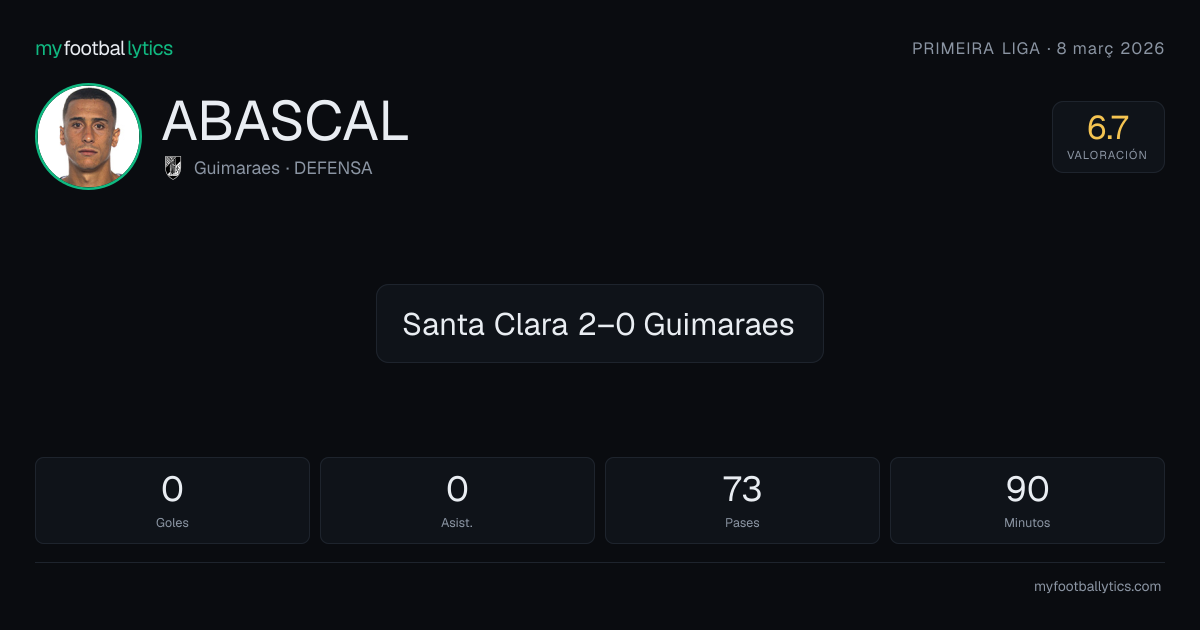
Task: Click the myfootballytics logo
Action: [104, 48]
